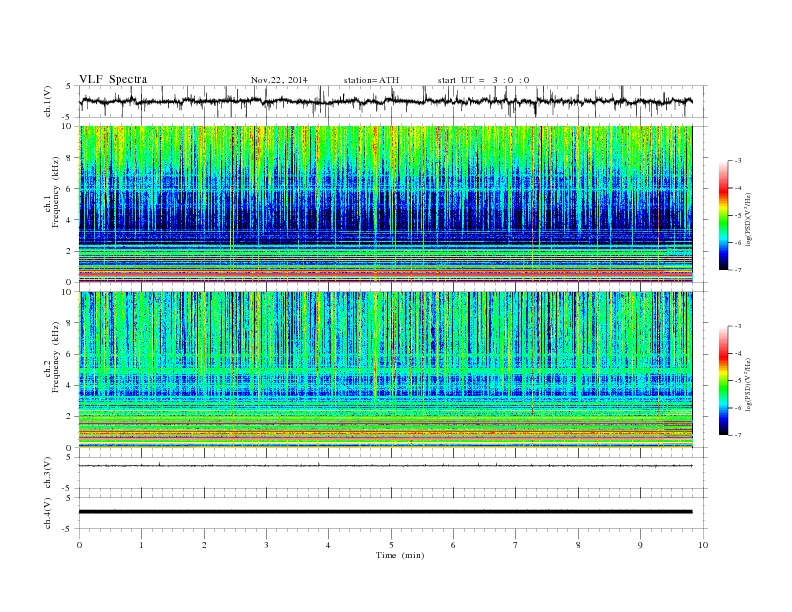Click the 'station=ATH' header label

click(371, 80)
